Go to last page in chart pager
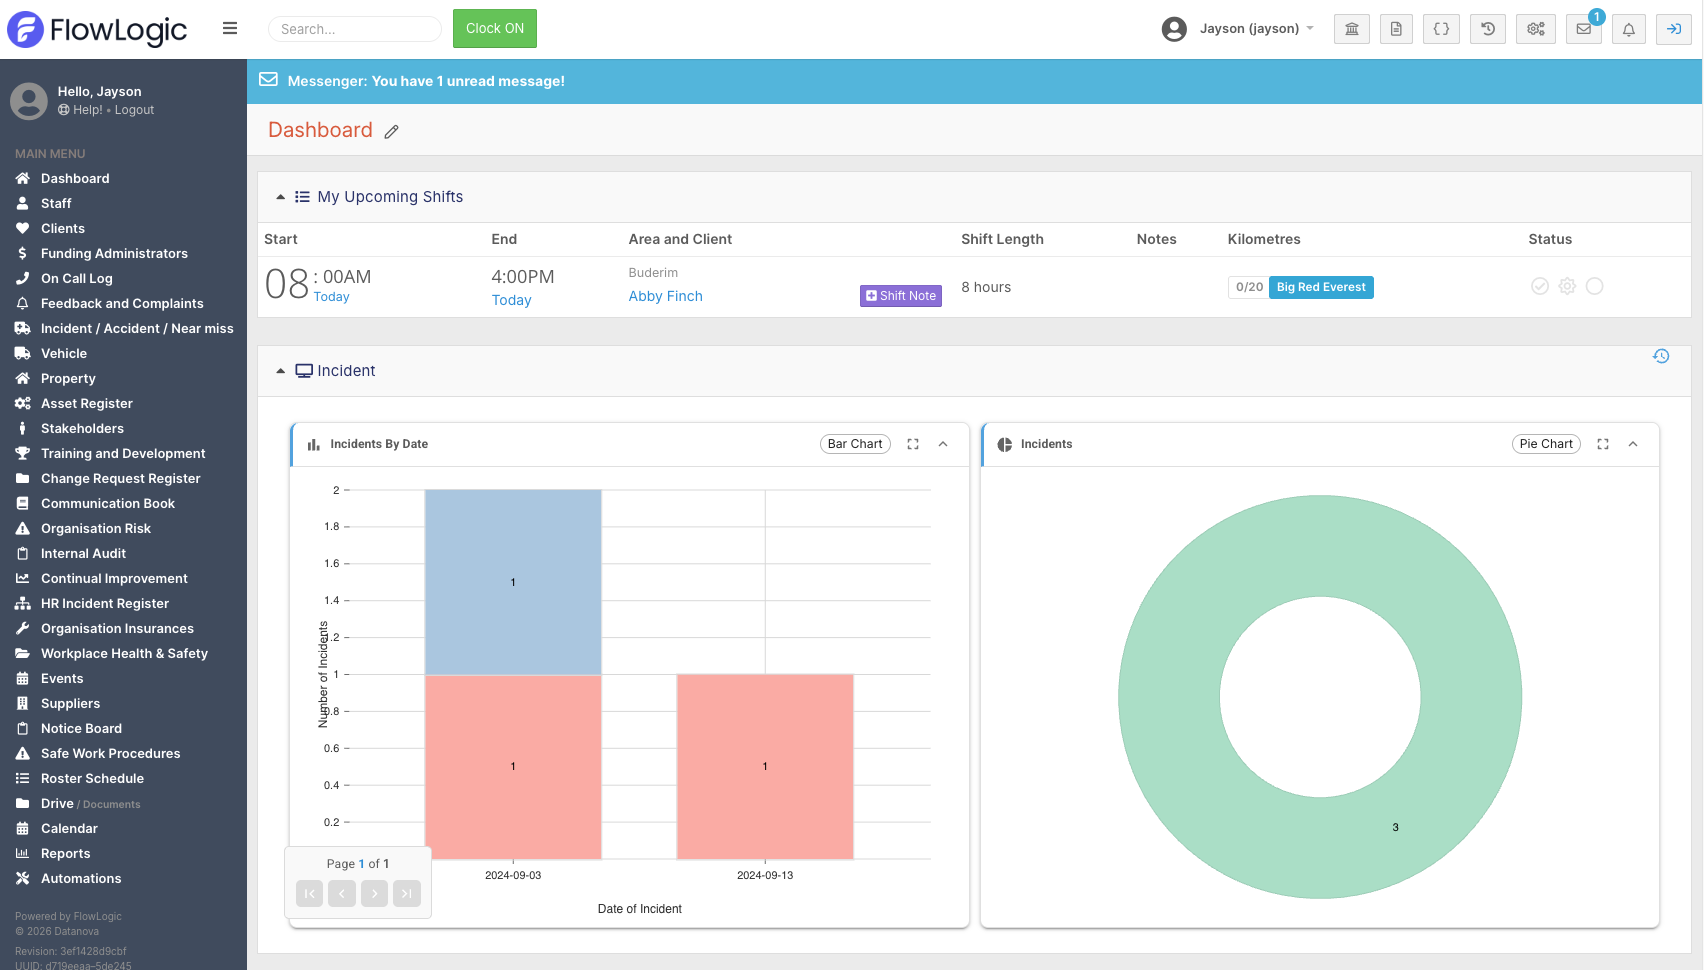 (407, 894)
